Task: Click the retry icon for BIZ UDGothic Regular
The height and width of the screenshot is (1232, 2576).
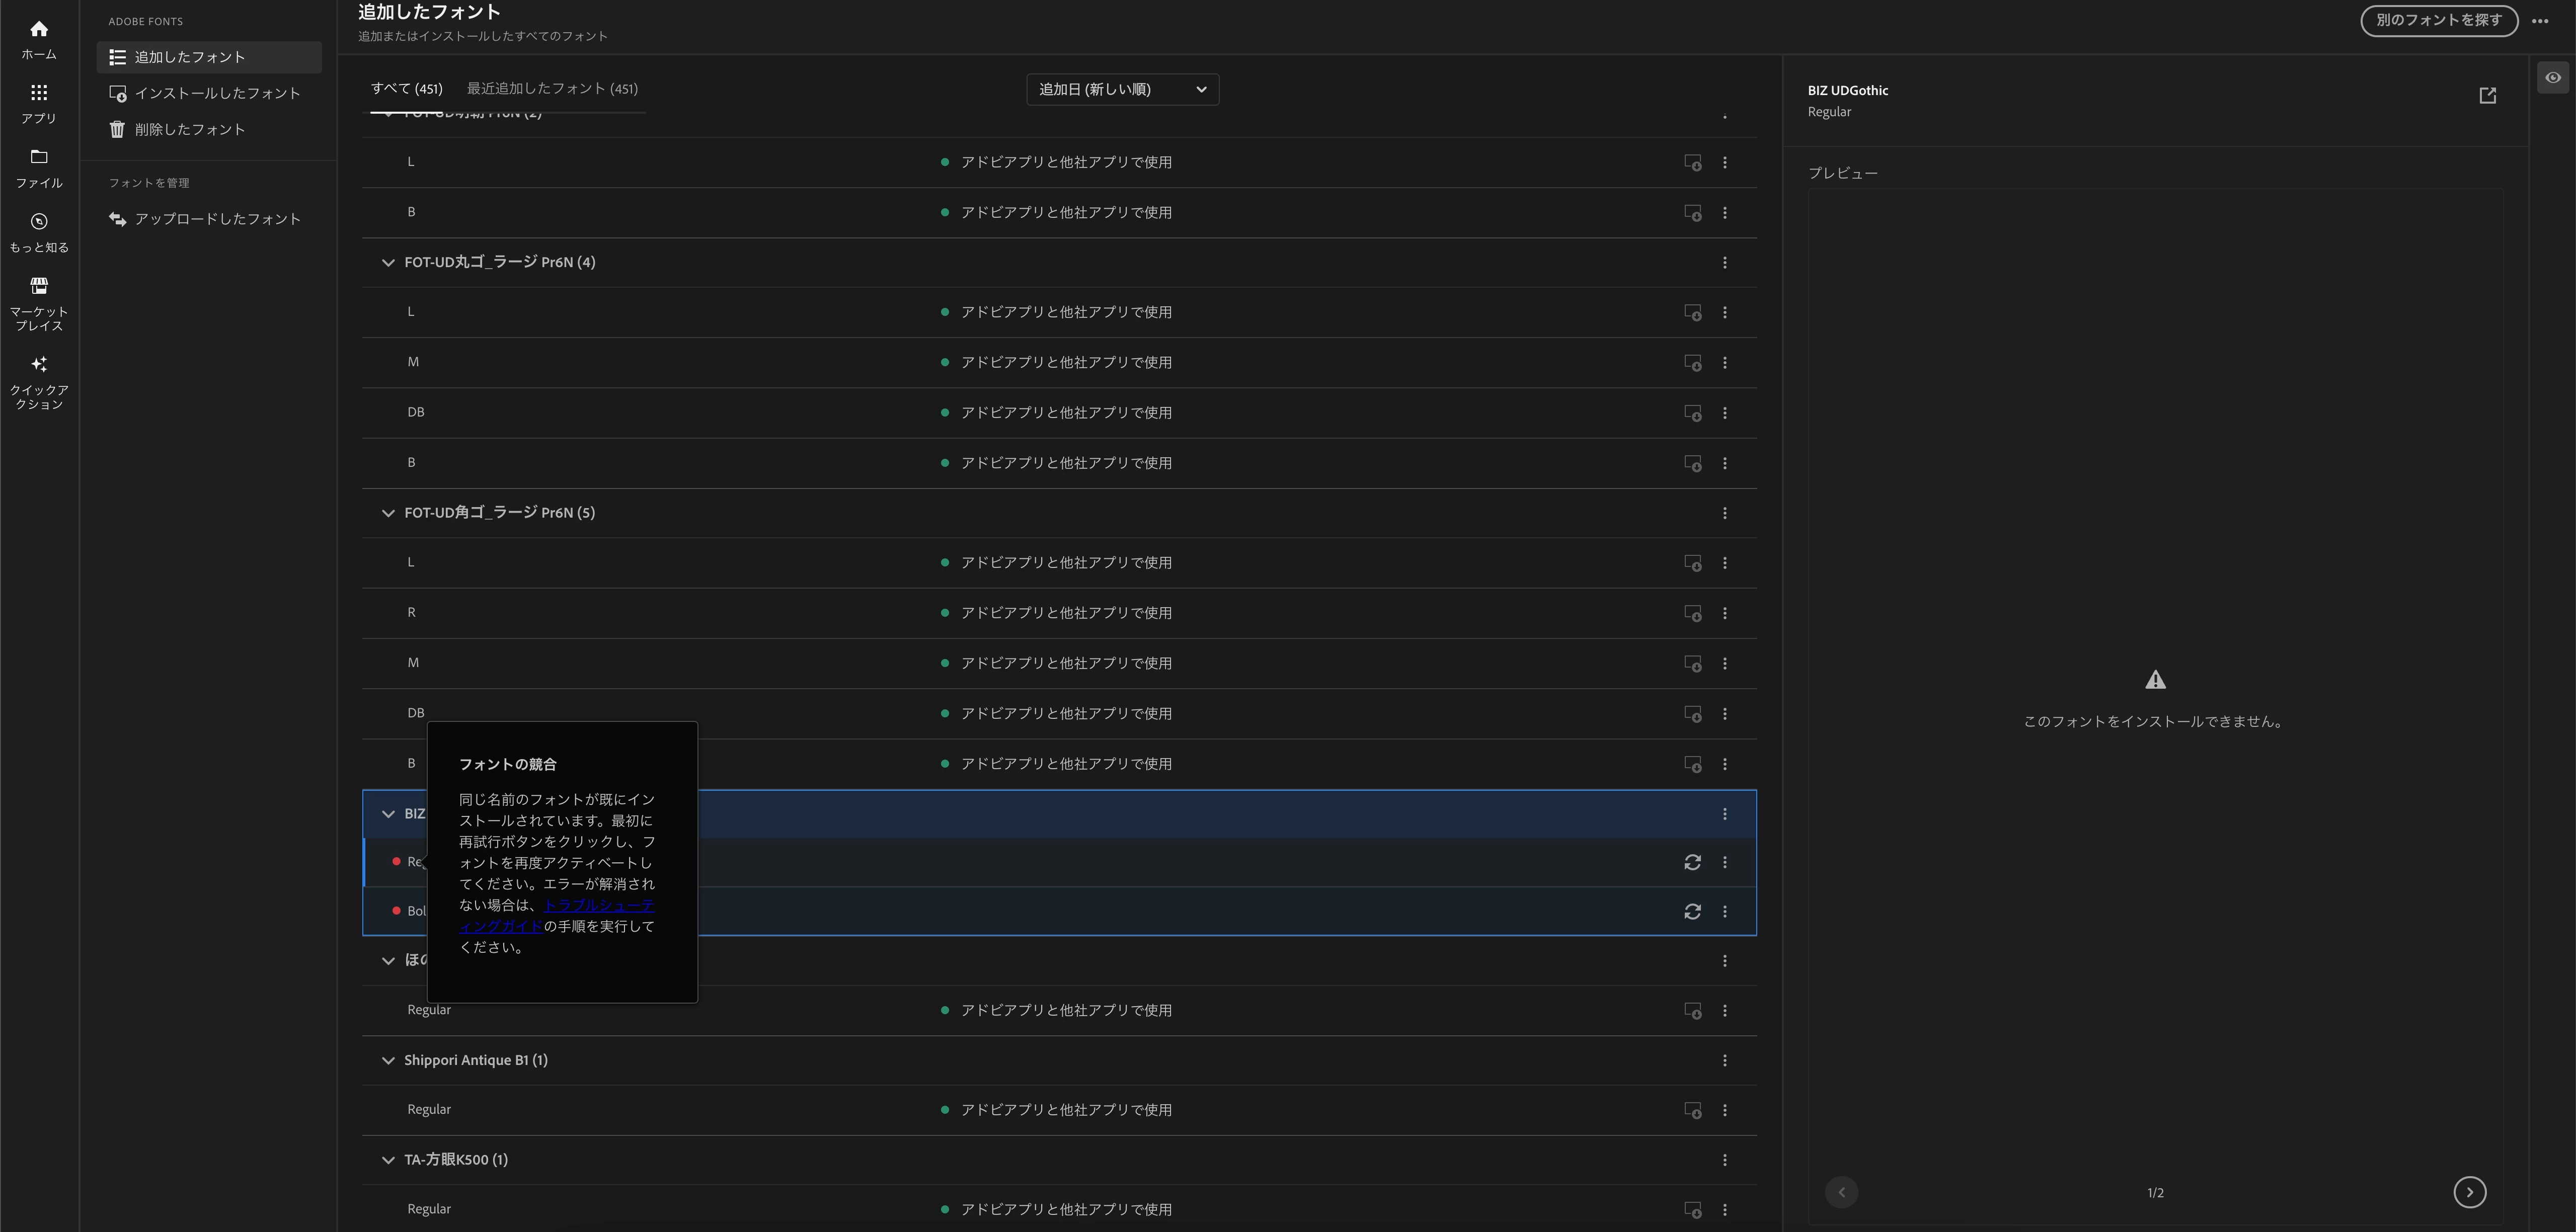Action: point(1692,862)
